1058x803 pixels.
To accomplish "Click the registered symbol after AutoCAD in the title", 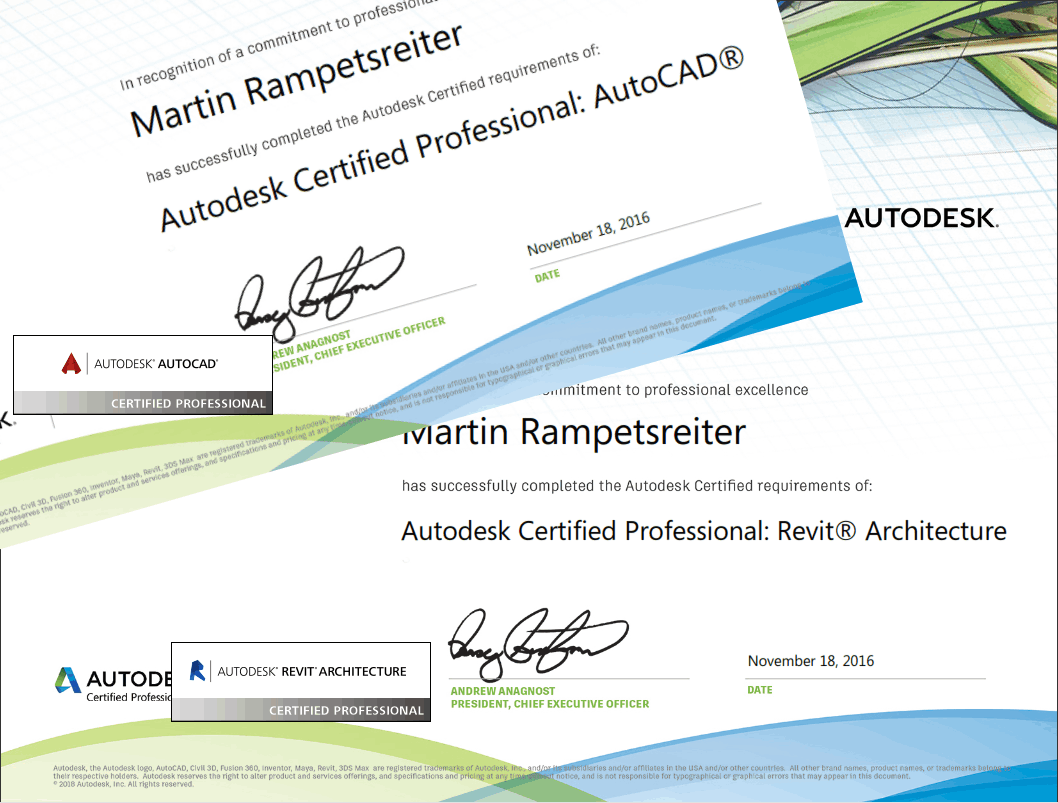I will (730, 62).
